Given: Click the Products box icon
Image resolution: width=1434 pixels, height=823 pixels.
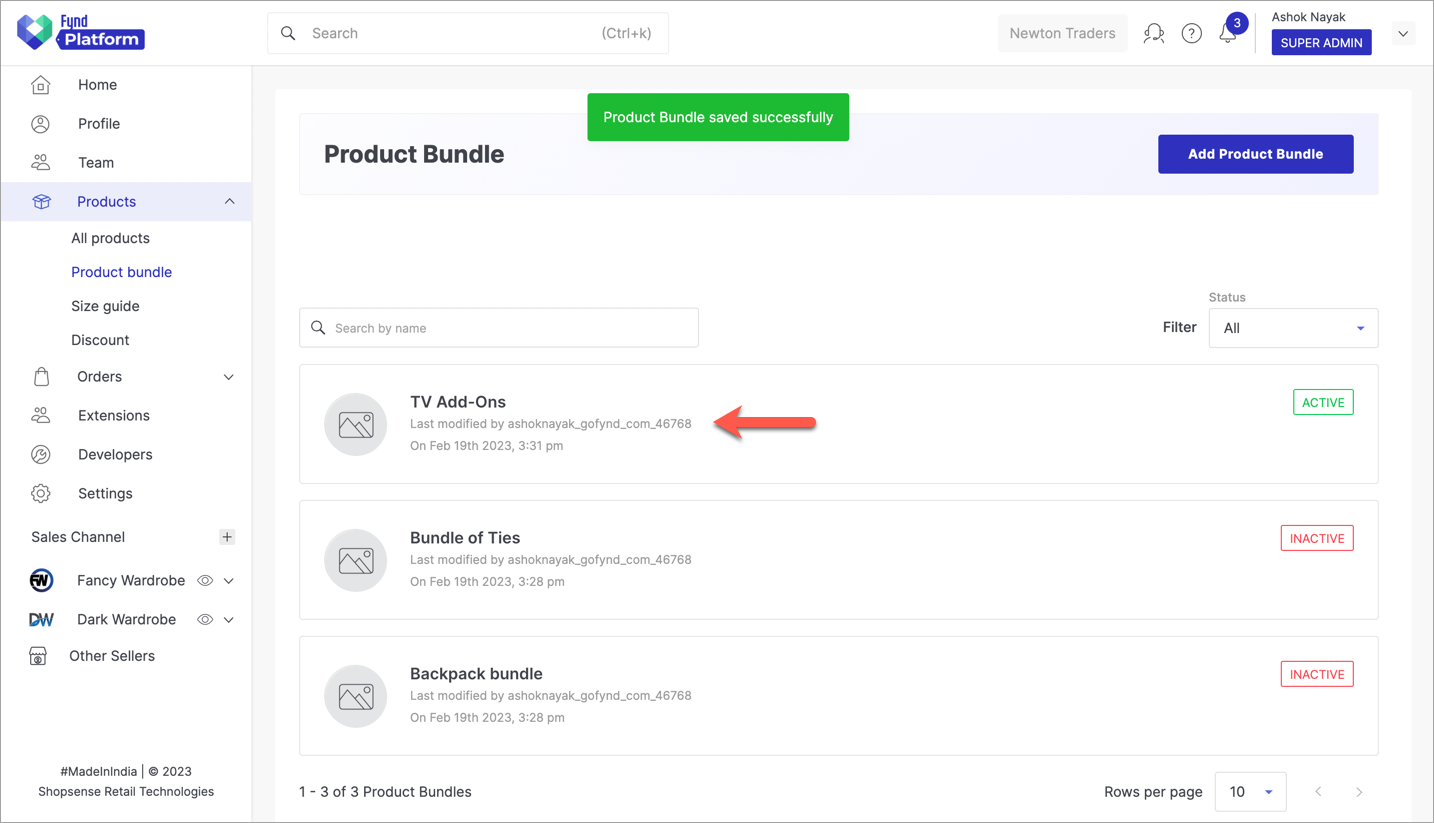Looking at the screenshot, I should [x=41, y=202].
